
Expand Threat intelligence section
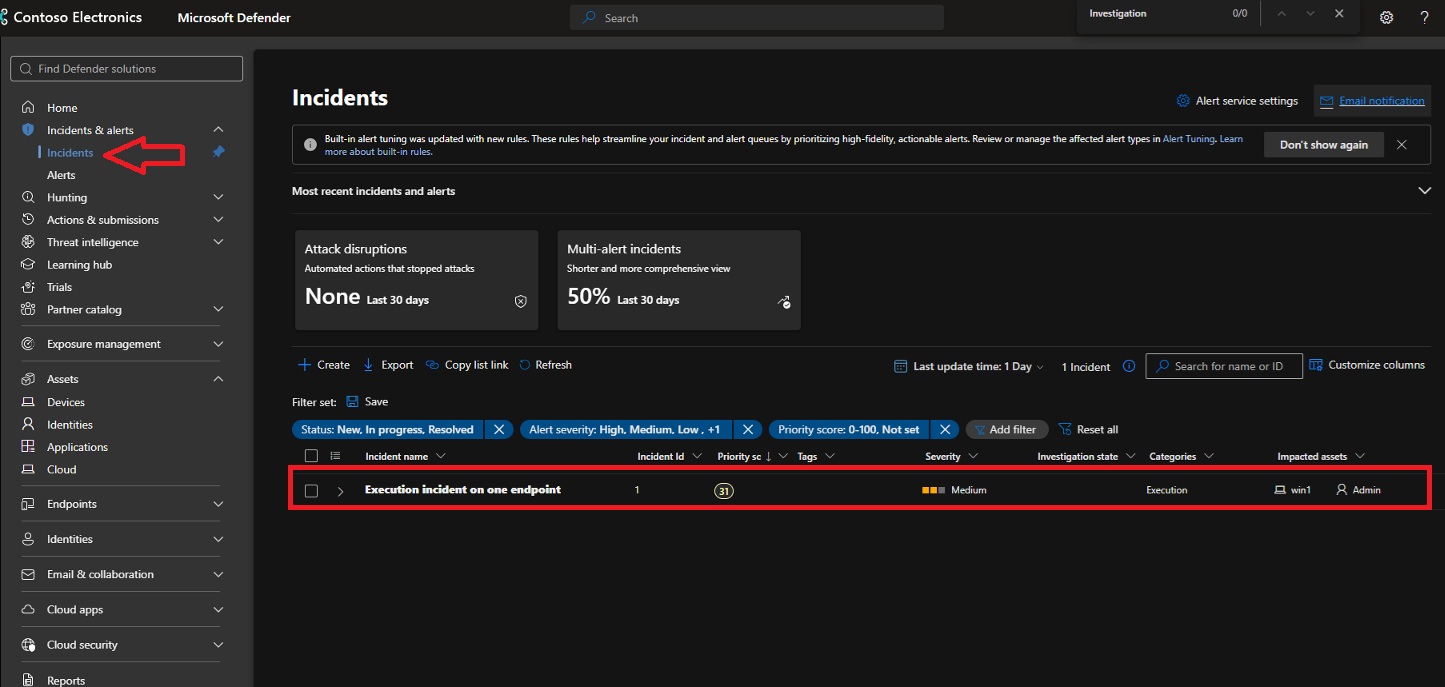(x=219, y=242)
